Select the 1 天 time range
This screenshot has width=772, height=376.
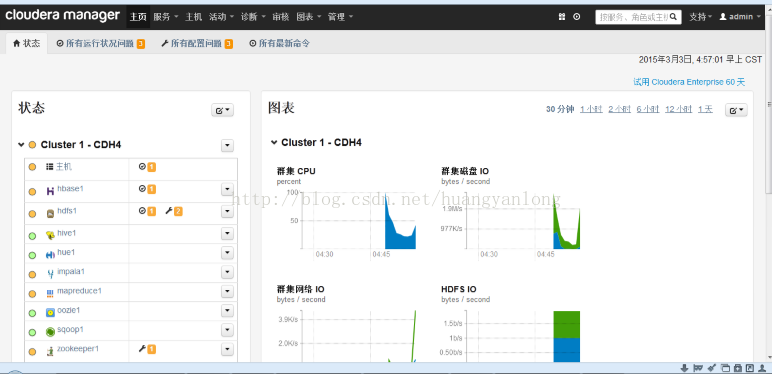click(x=705, y=109)
